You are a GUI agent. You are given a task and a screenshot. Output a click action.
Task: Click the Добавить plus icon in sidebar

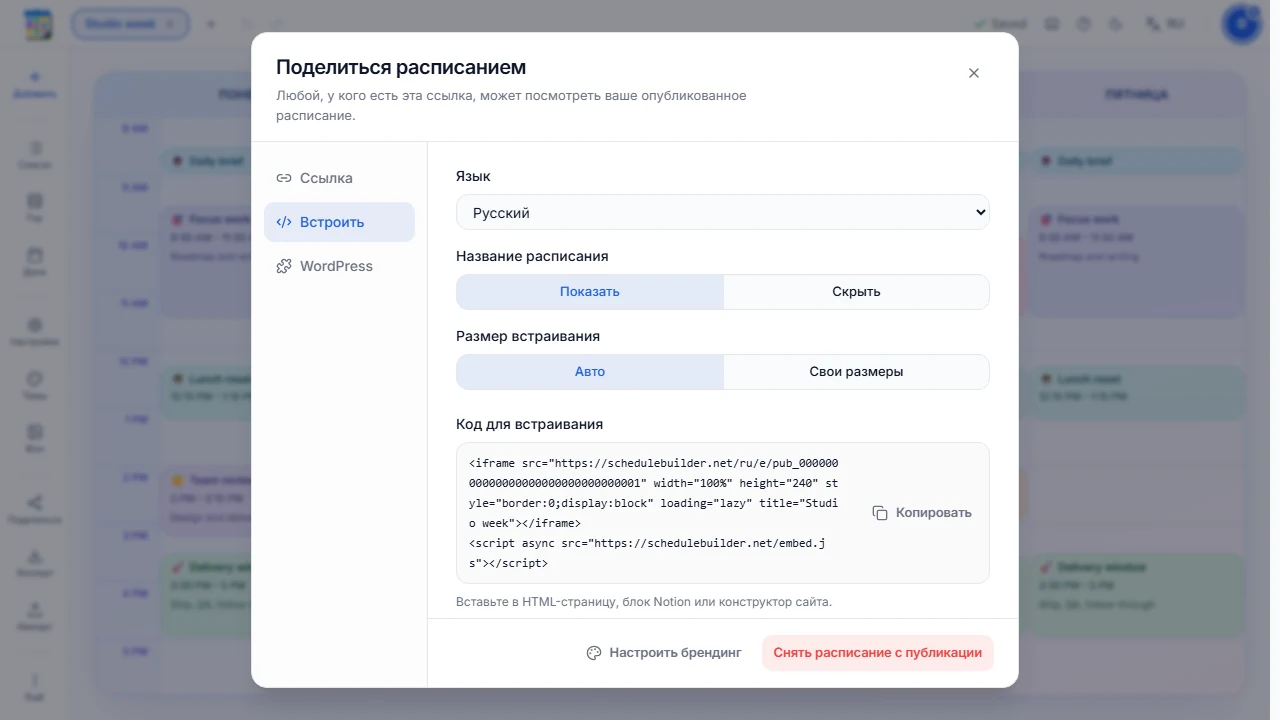tap(35, 77)
